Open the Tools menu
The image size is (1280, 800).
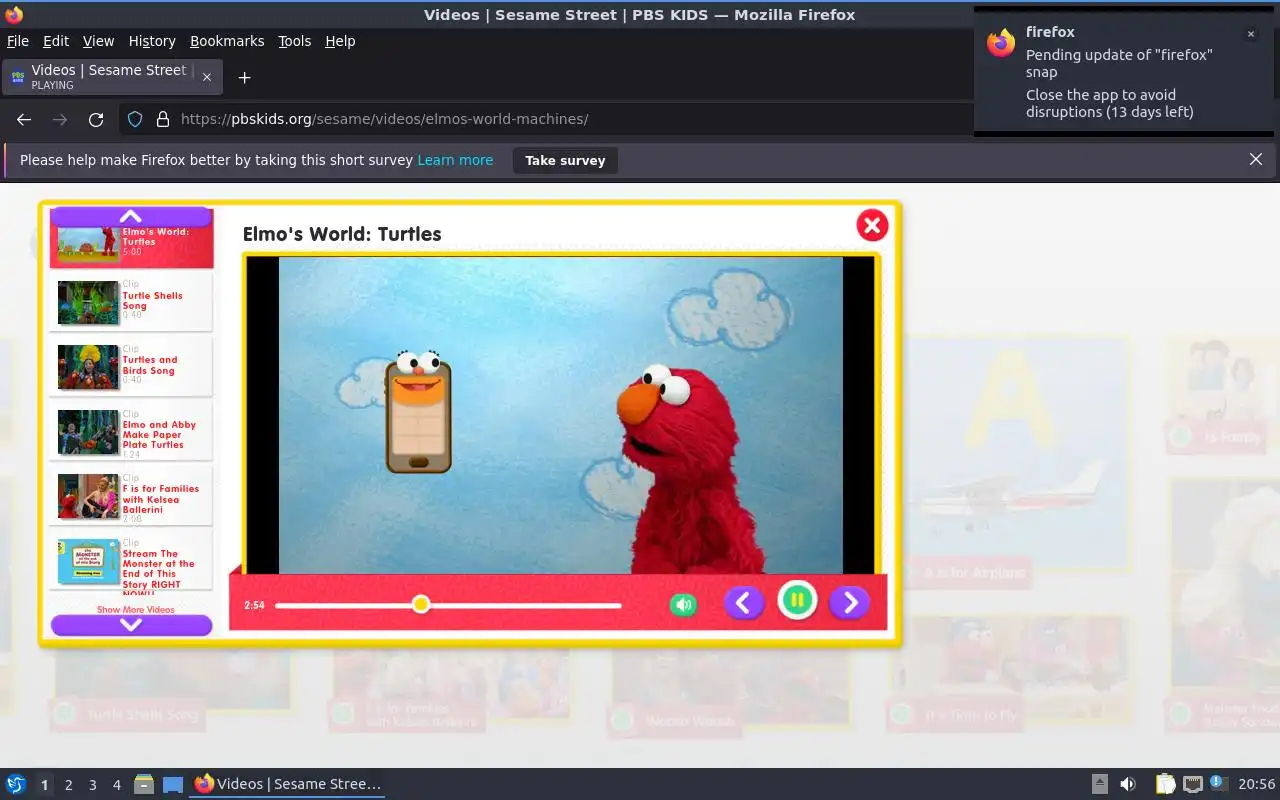pos(295,41)
